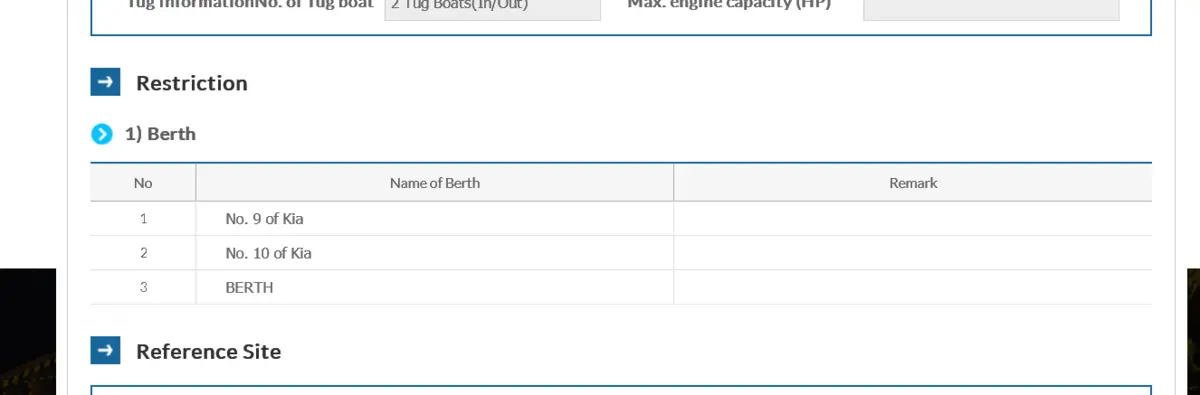Select the Reference Site section heading
The width and height of the screenshot is (1200, 395).
(x=208, y=351)
